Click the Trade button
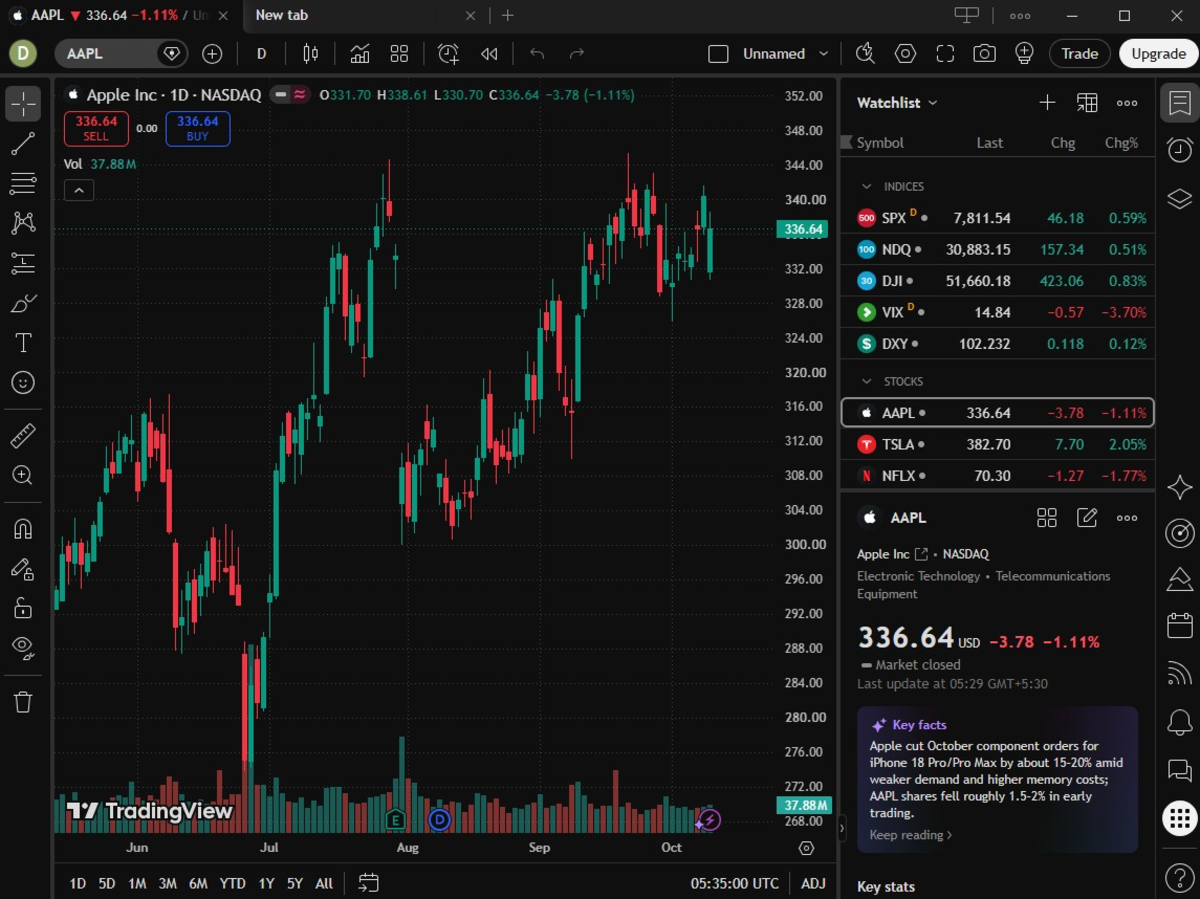This screenshot has height=899, width=1200. [x=1080, y=54]
